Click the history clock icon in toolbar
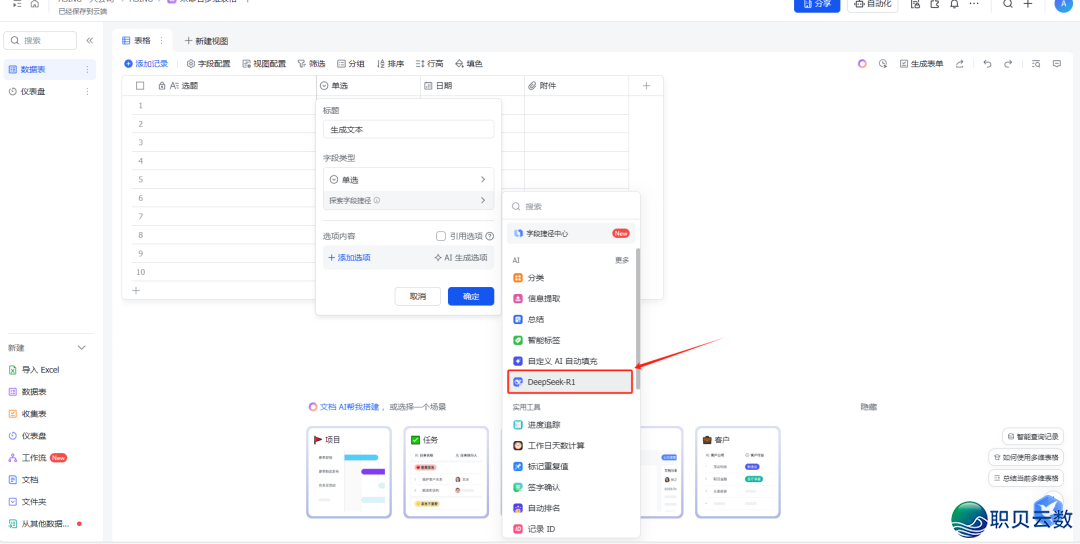The height and width of the screenshot is (544, 1080). [x=883, y=63]
